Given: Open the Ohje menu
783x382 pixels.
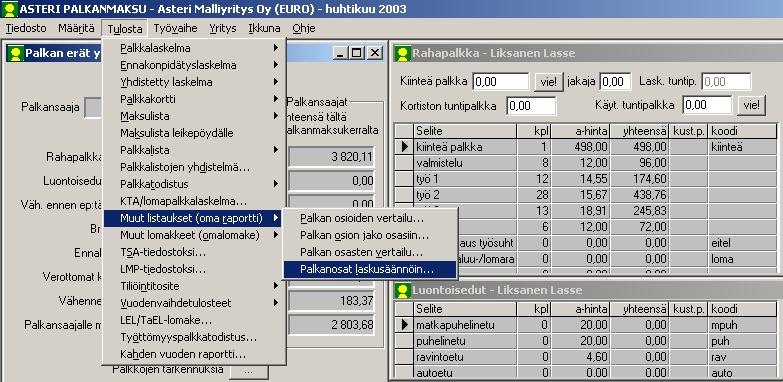Looking at the screenshot, I should point(304,28).
